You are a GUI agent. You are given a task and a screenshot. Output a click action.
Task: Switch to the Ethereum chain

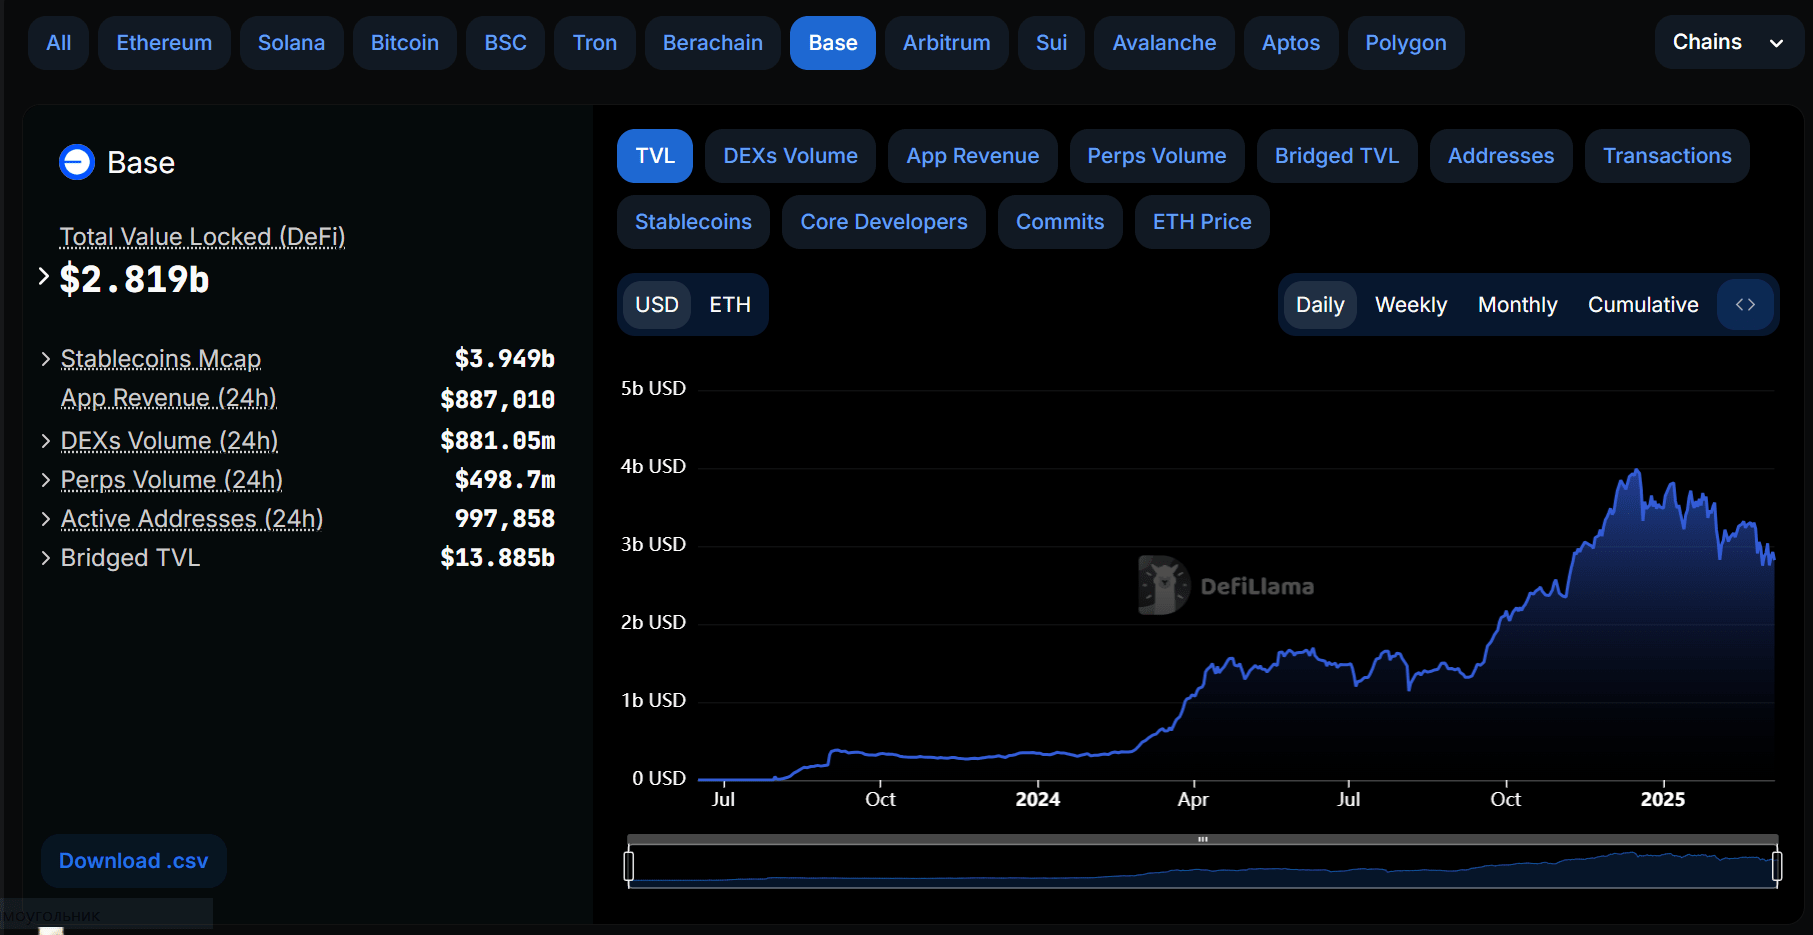[x=164, y=43]
